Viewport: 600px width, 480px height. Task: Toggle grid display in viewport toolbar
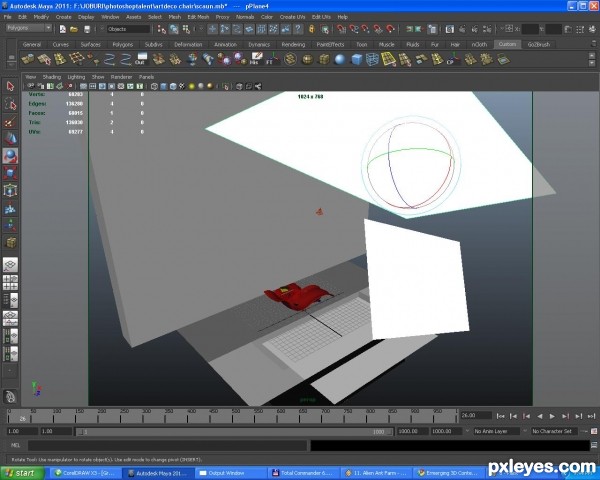83,87
